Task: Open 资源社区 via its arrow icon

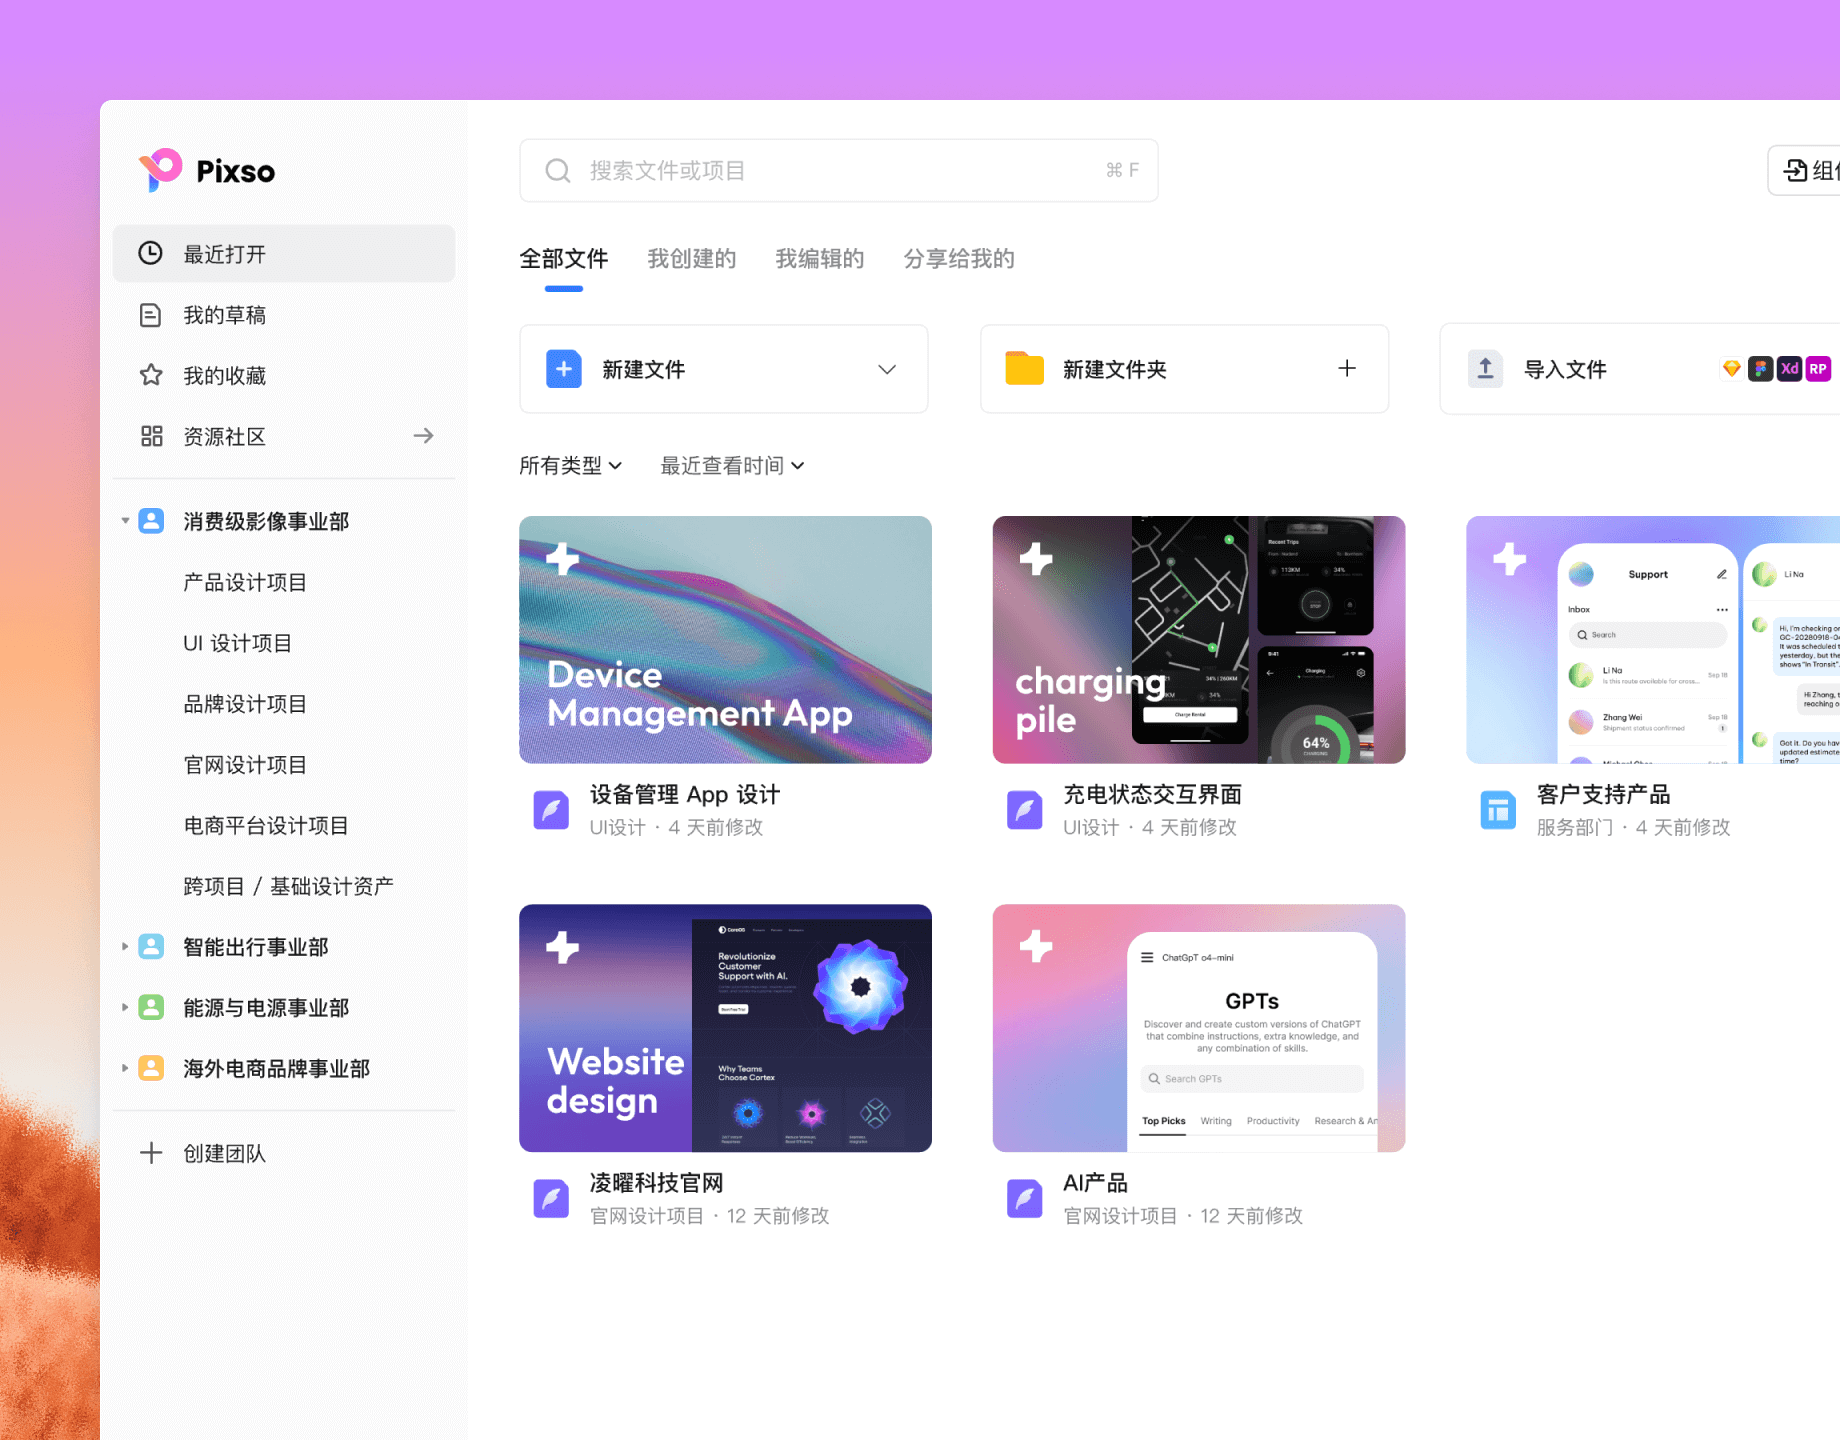Action: [x=423, y=436]
